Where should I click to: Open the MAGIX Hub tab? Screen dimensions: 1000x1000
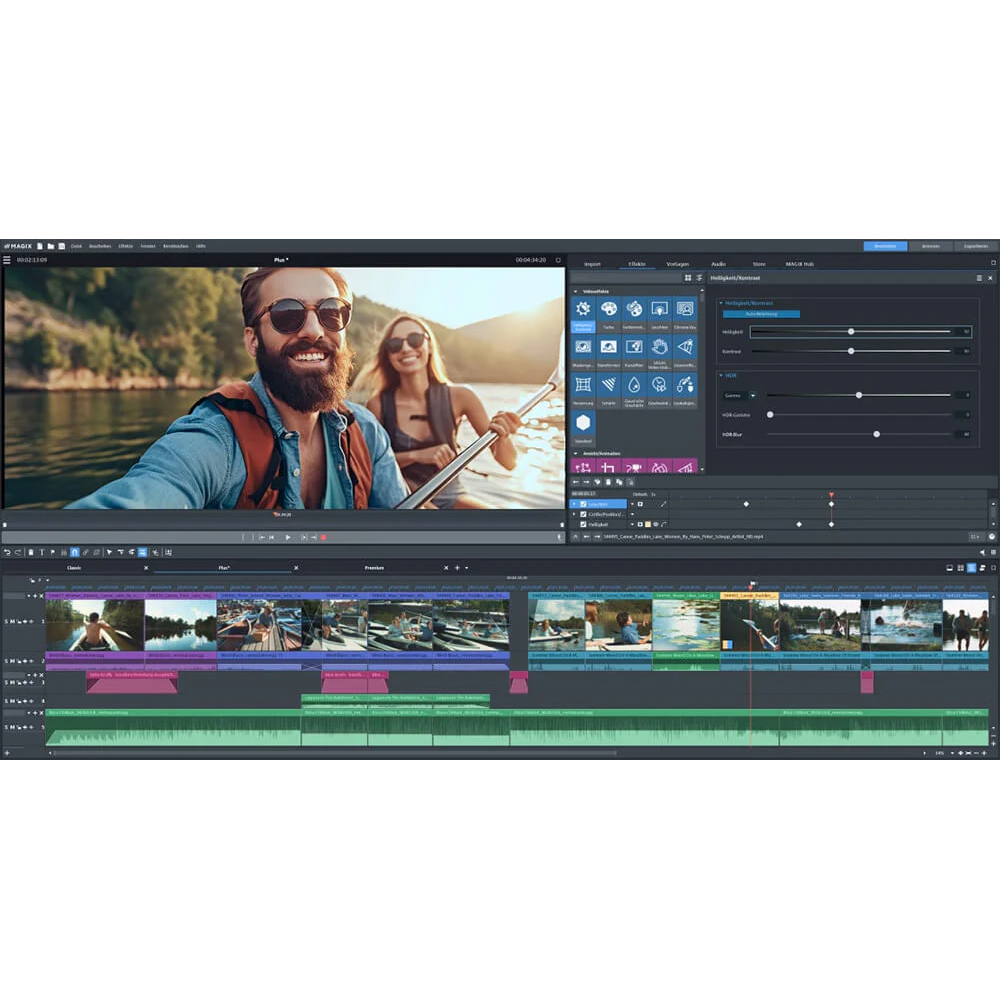(x=799, y=264)
